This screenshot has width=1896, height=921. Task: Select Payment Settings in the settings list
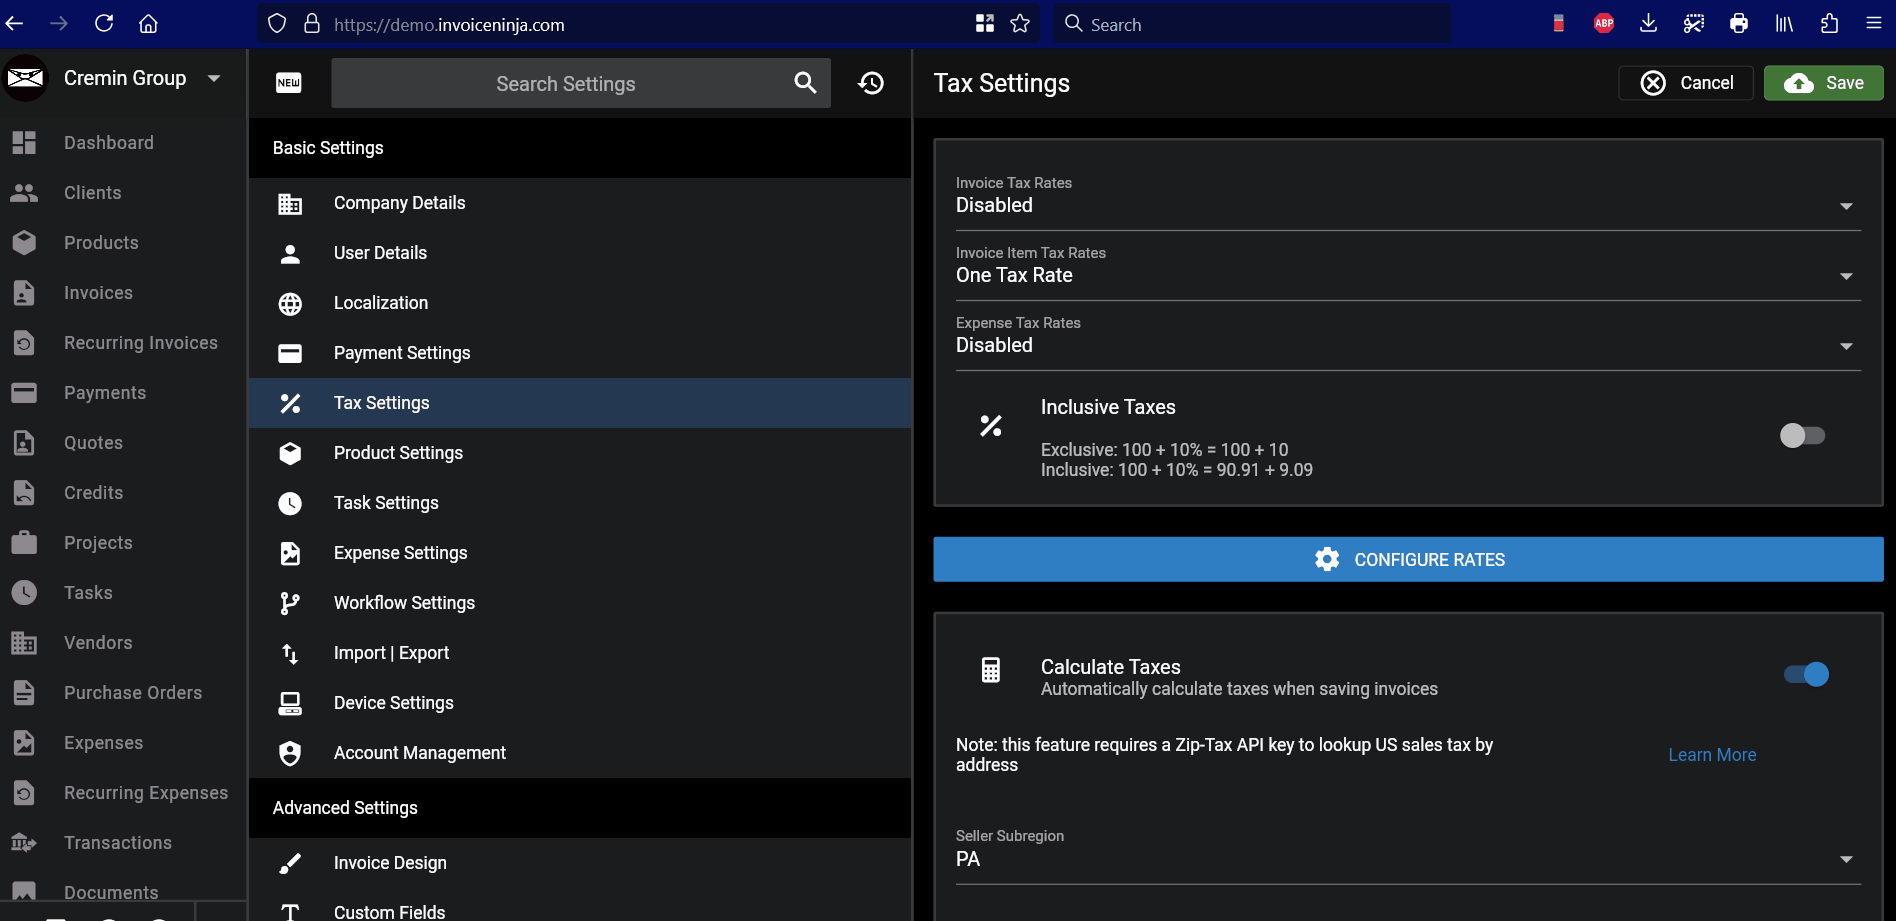402,353
